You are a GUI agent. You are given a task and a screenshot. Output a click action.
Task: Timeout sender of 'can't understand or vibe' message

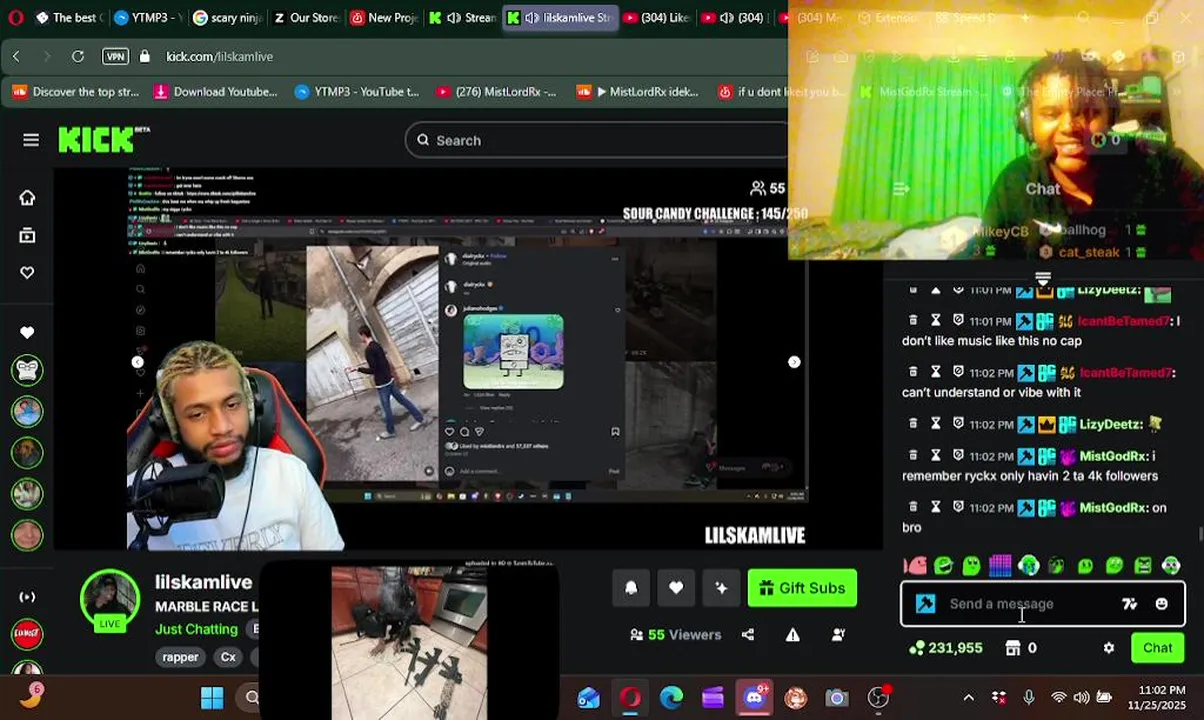(x=935, y=373)
